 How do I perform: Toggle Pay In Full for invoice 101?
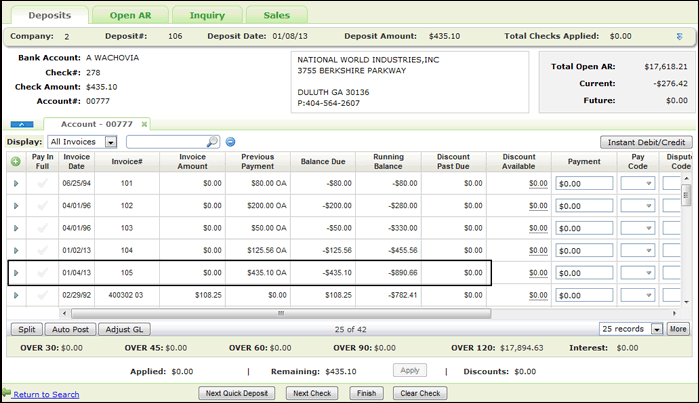(x=42, y=183)
